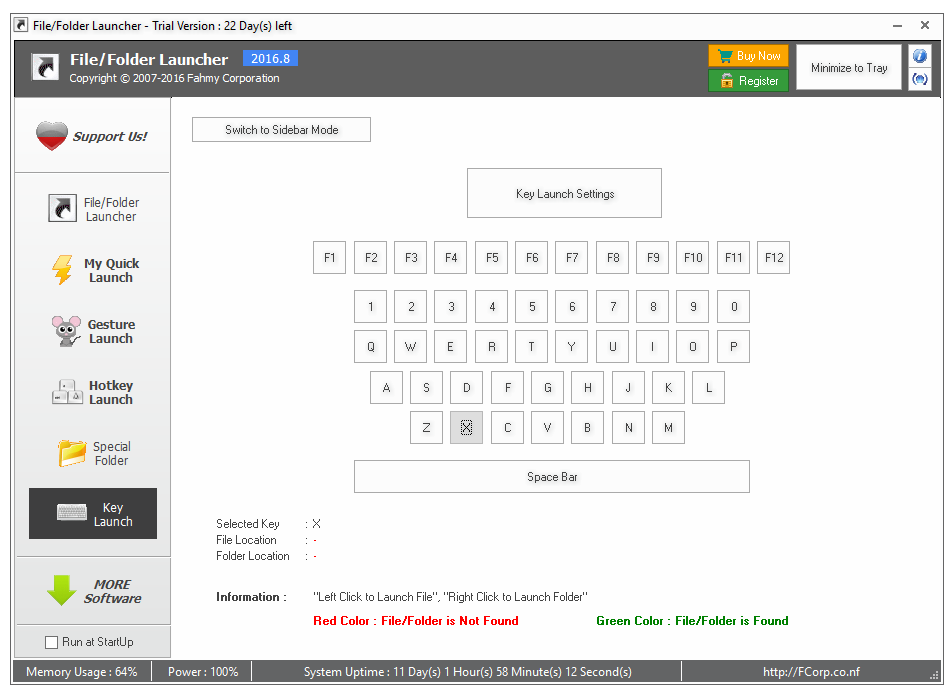Select the J key
This screenshot has height=698, width=951.
tap(628, 388)
